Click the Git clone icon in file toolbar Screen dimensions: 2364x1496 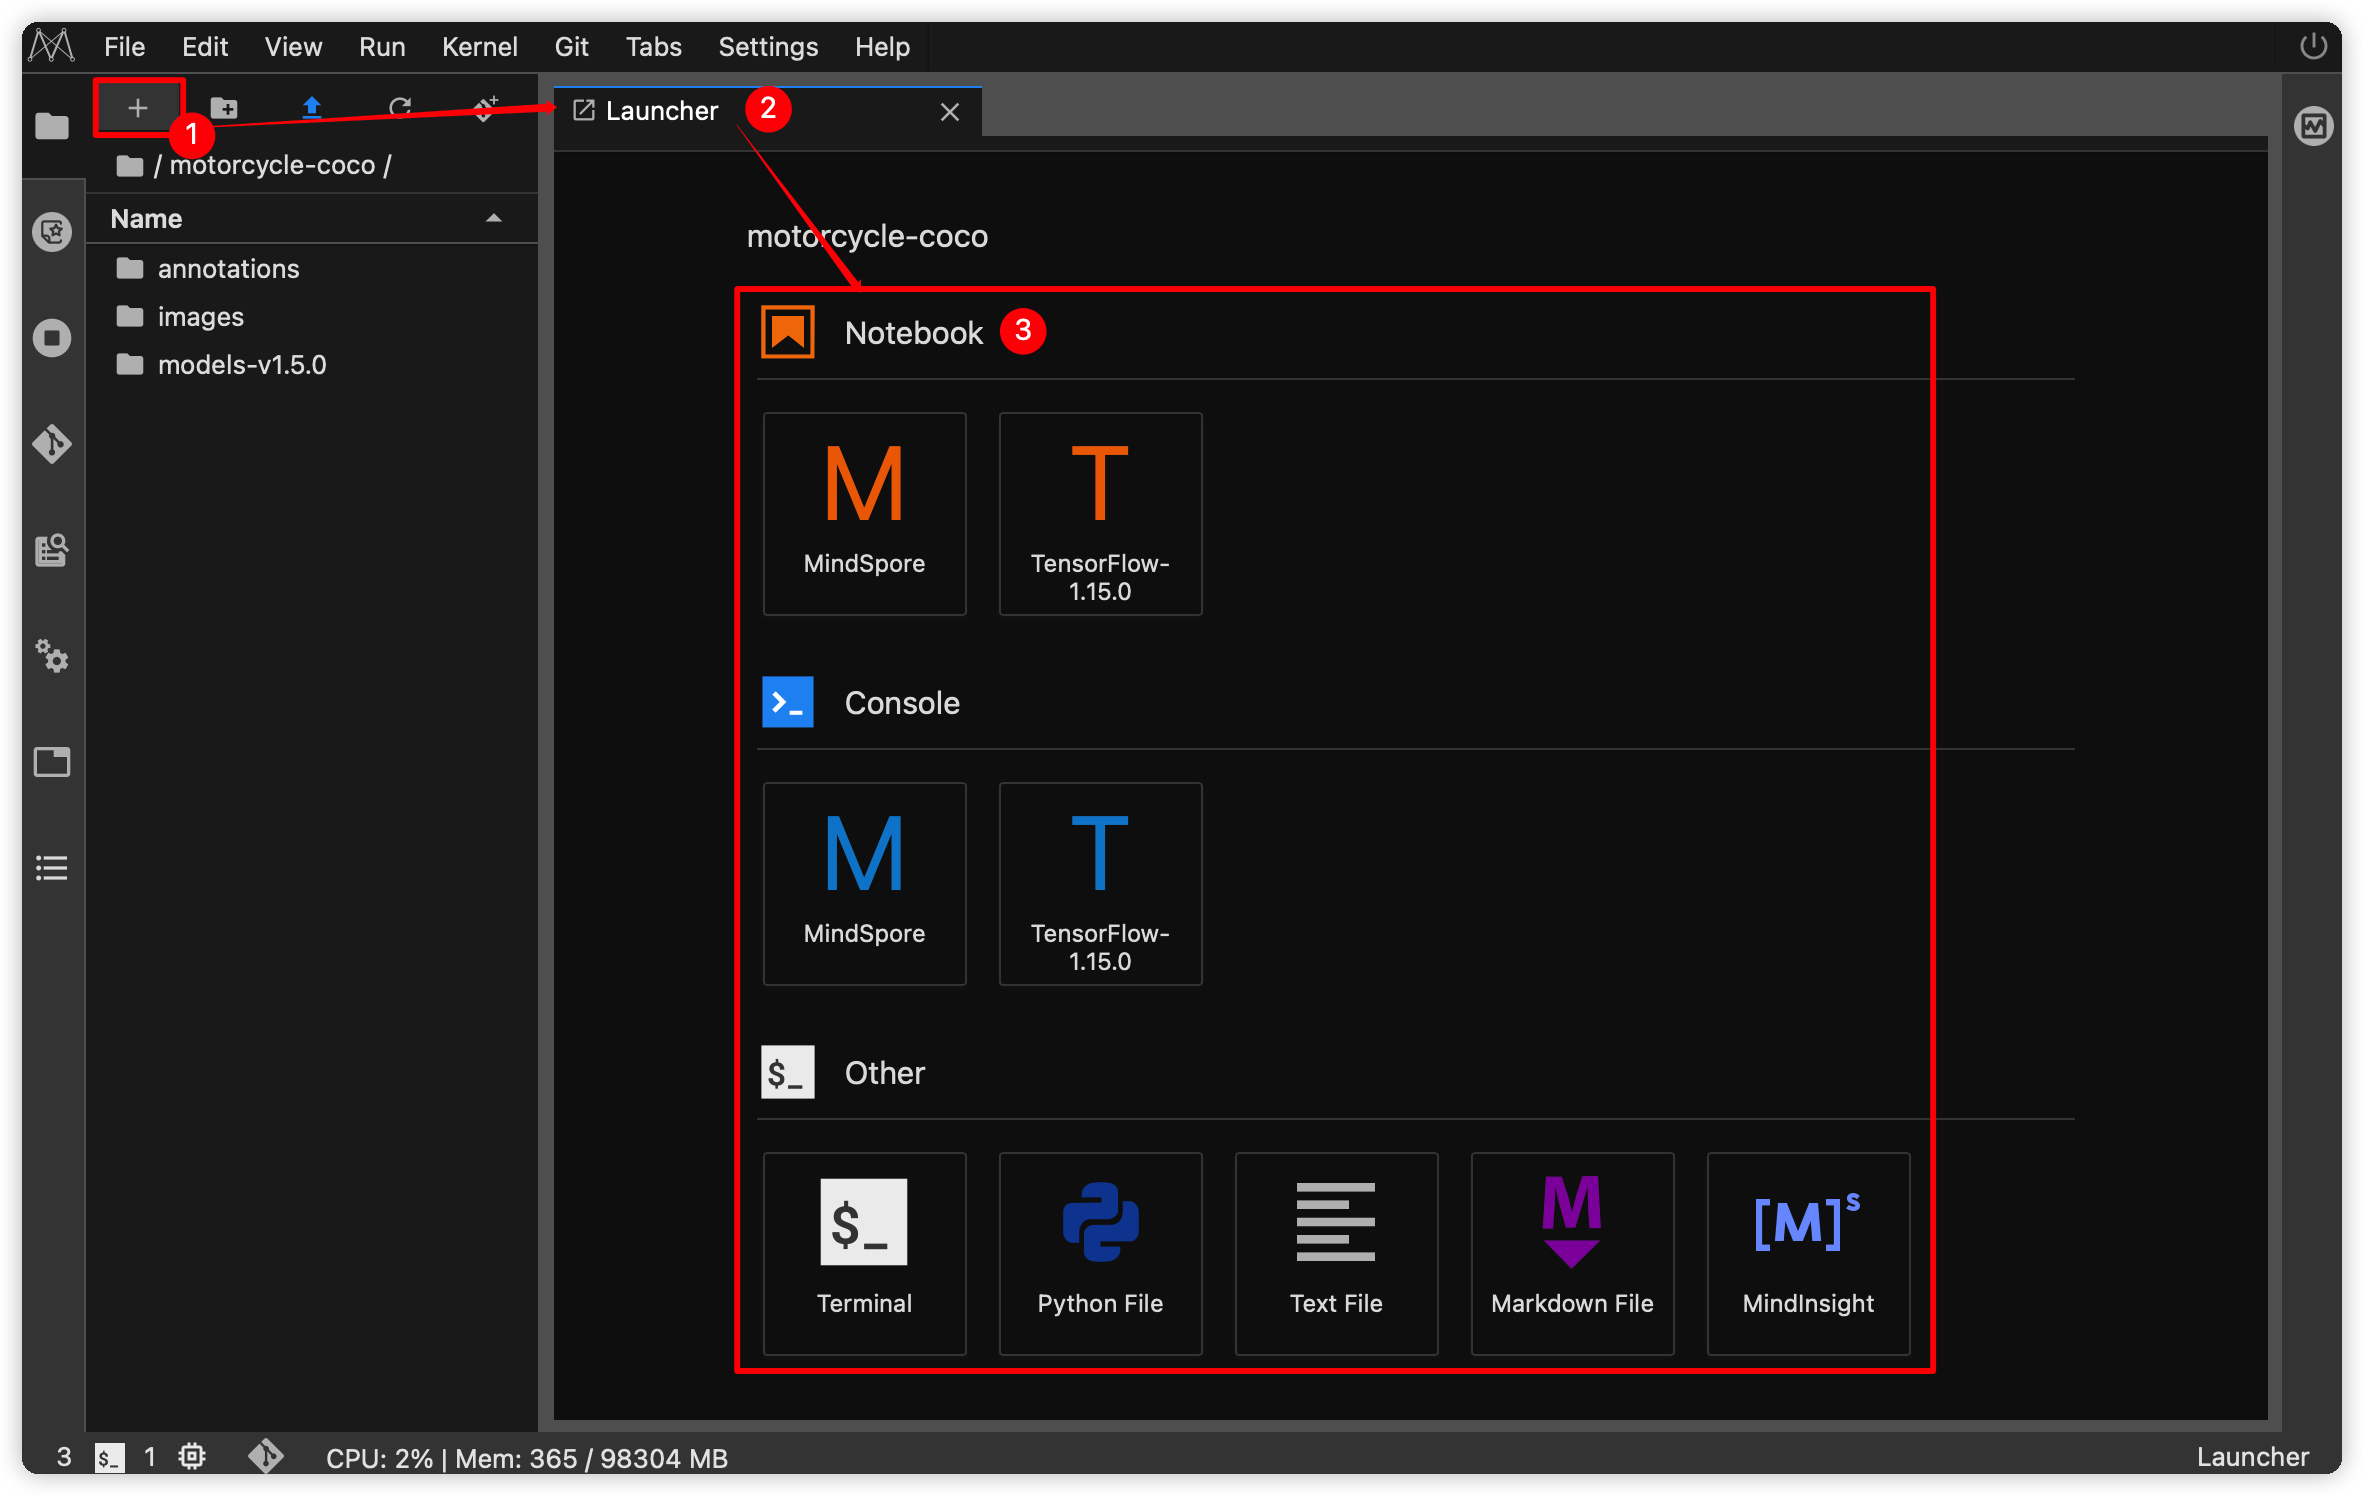[486, 108]
